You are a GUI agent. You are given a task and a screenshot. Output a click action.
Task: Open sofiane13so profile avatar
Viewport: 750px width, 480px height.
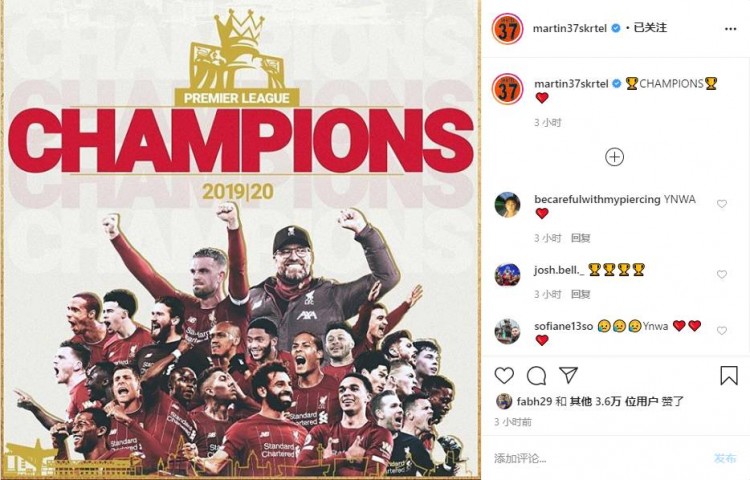(507, 331)
